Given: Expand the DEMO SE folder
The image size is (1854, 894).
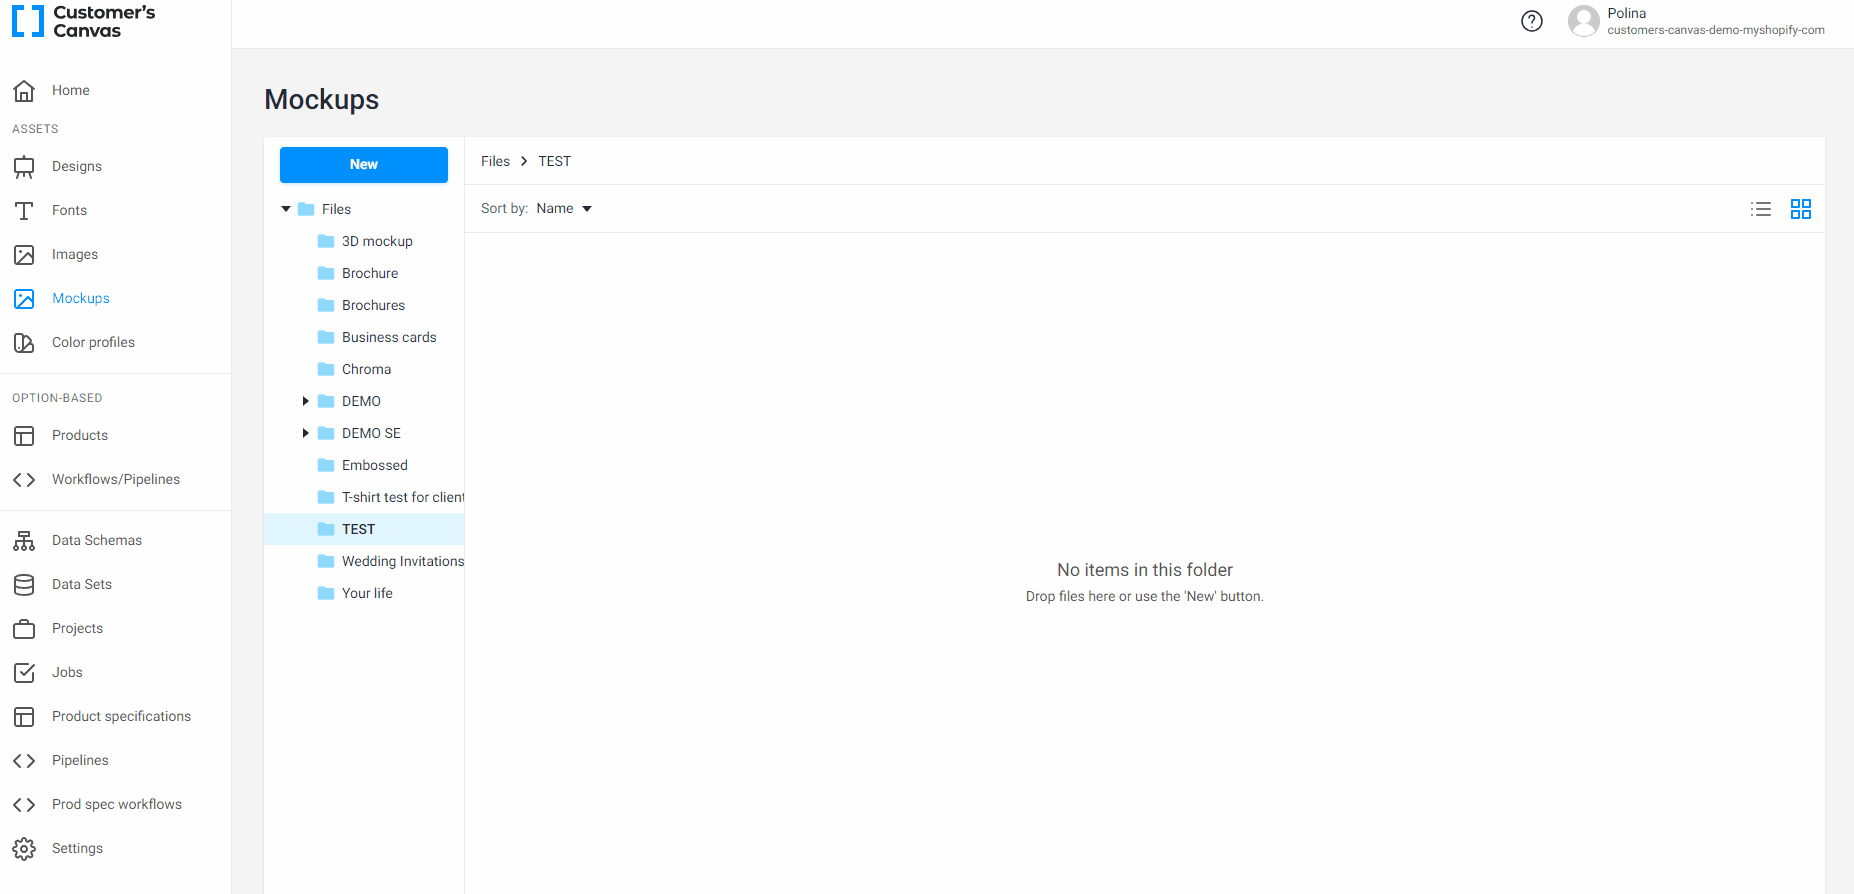Looking at the screenshot, I should point(305,433).
